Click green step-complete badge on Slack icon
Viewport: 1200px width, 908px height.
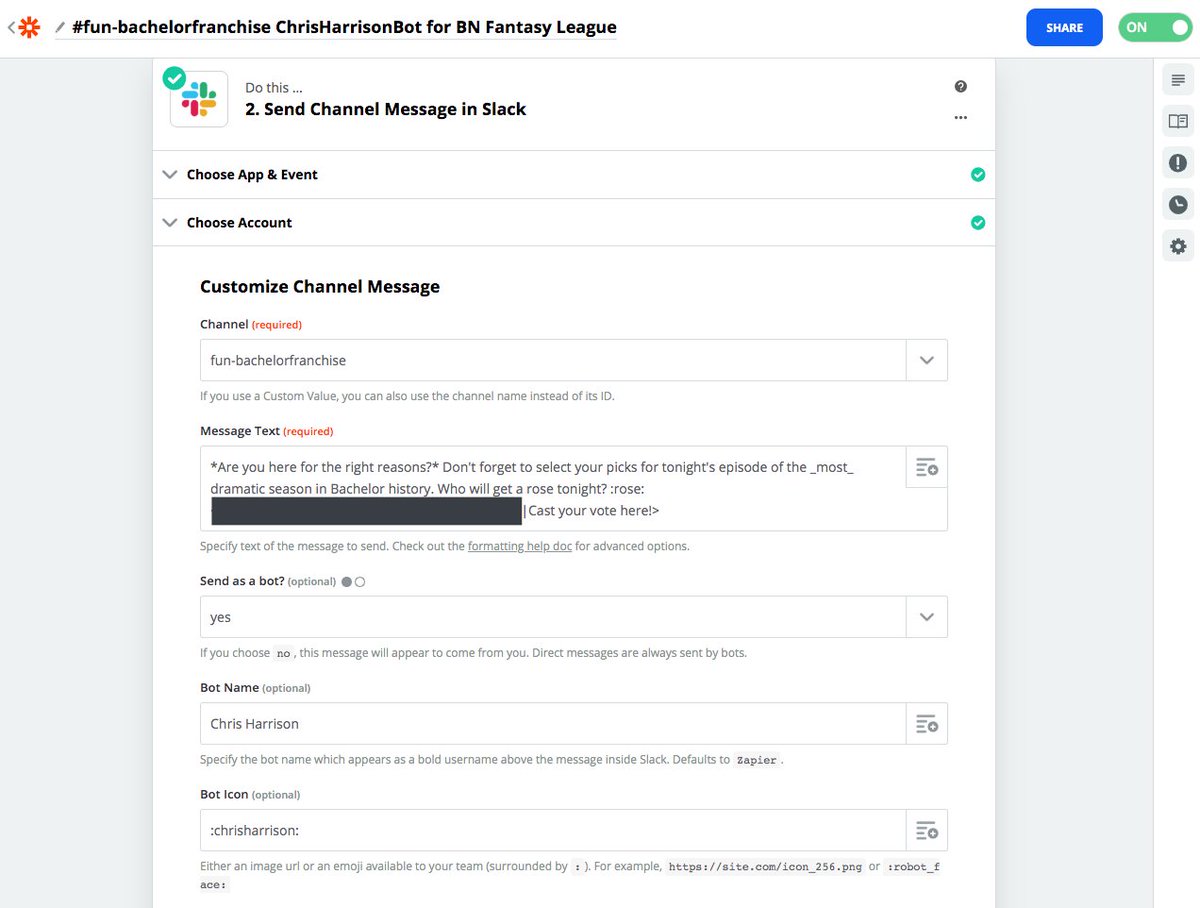point(175,78)
